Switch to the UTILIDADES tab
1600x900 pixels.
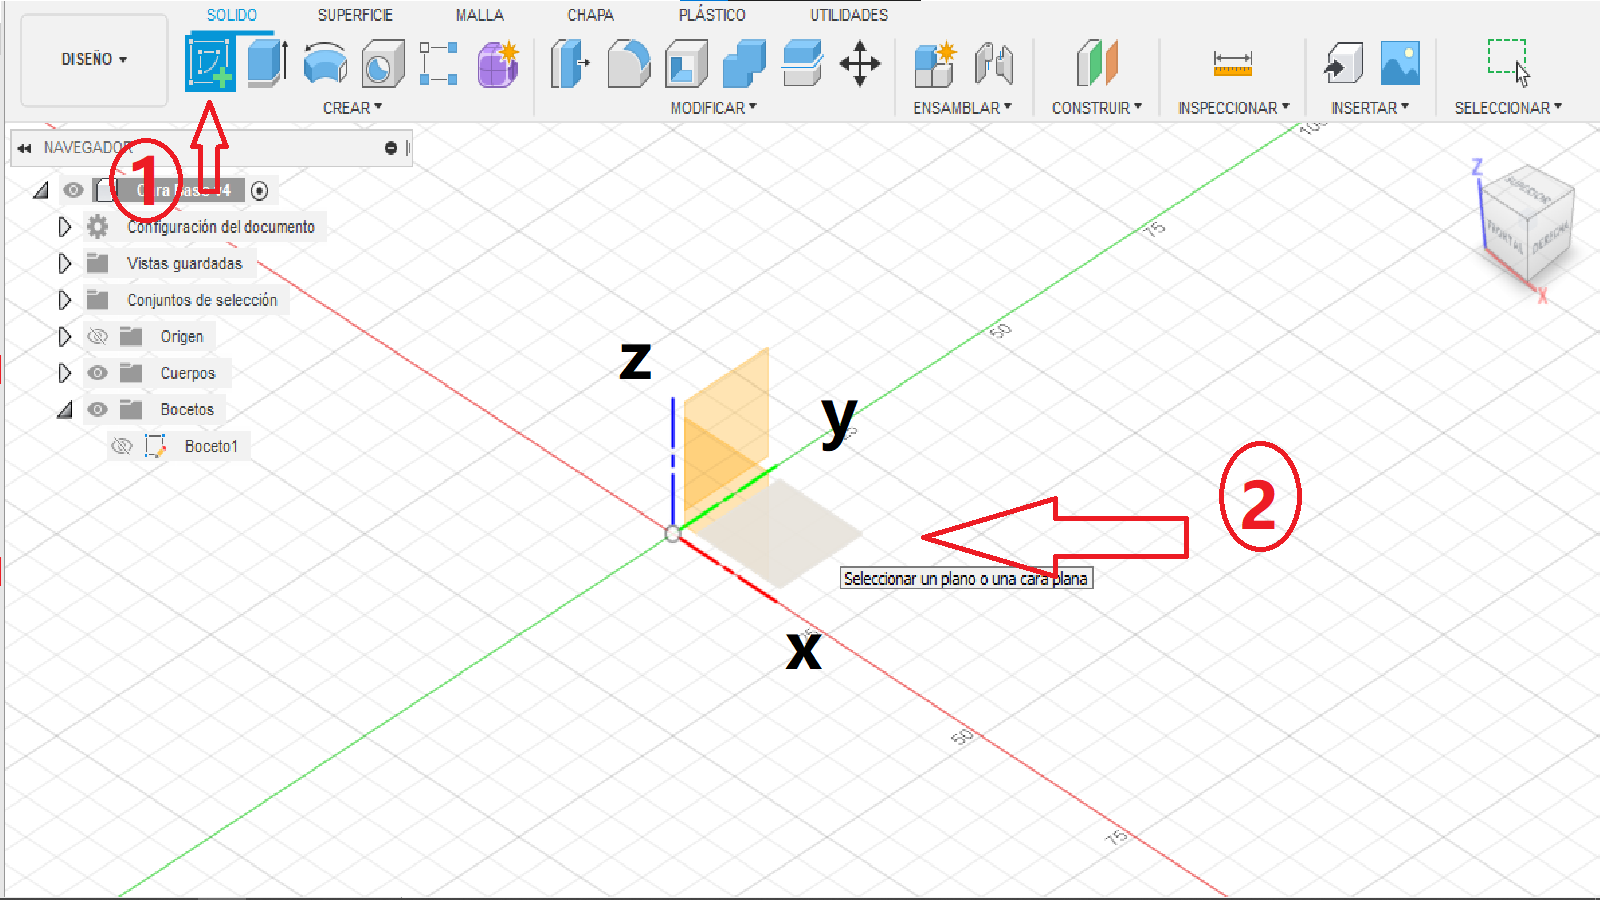click(x=849, y=15)
